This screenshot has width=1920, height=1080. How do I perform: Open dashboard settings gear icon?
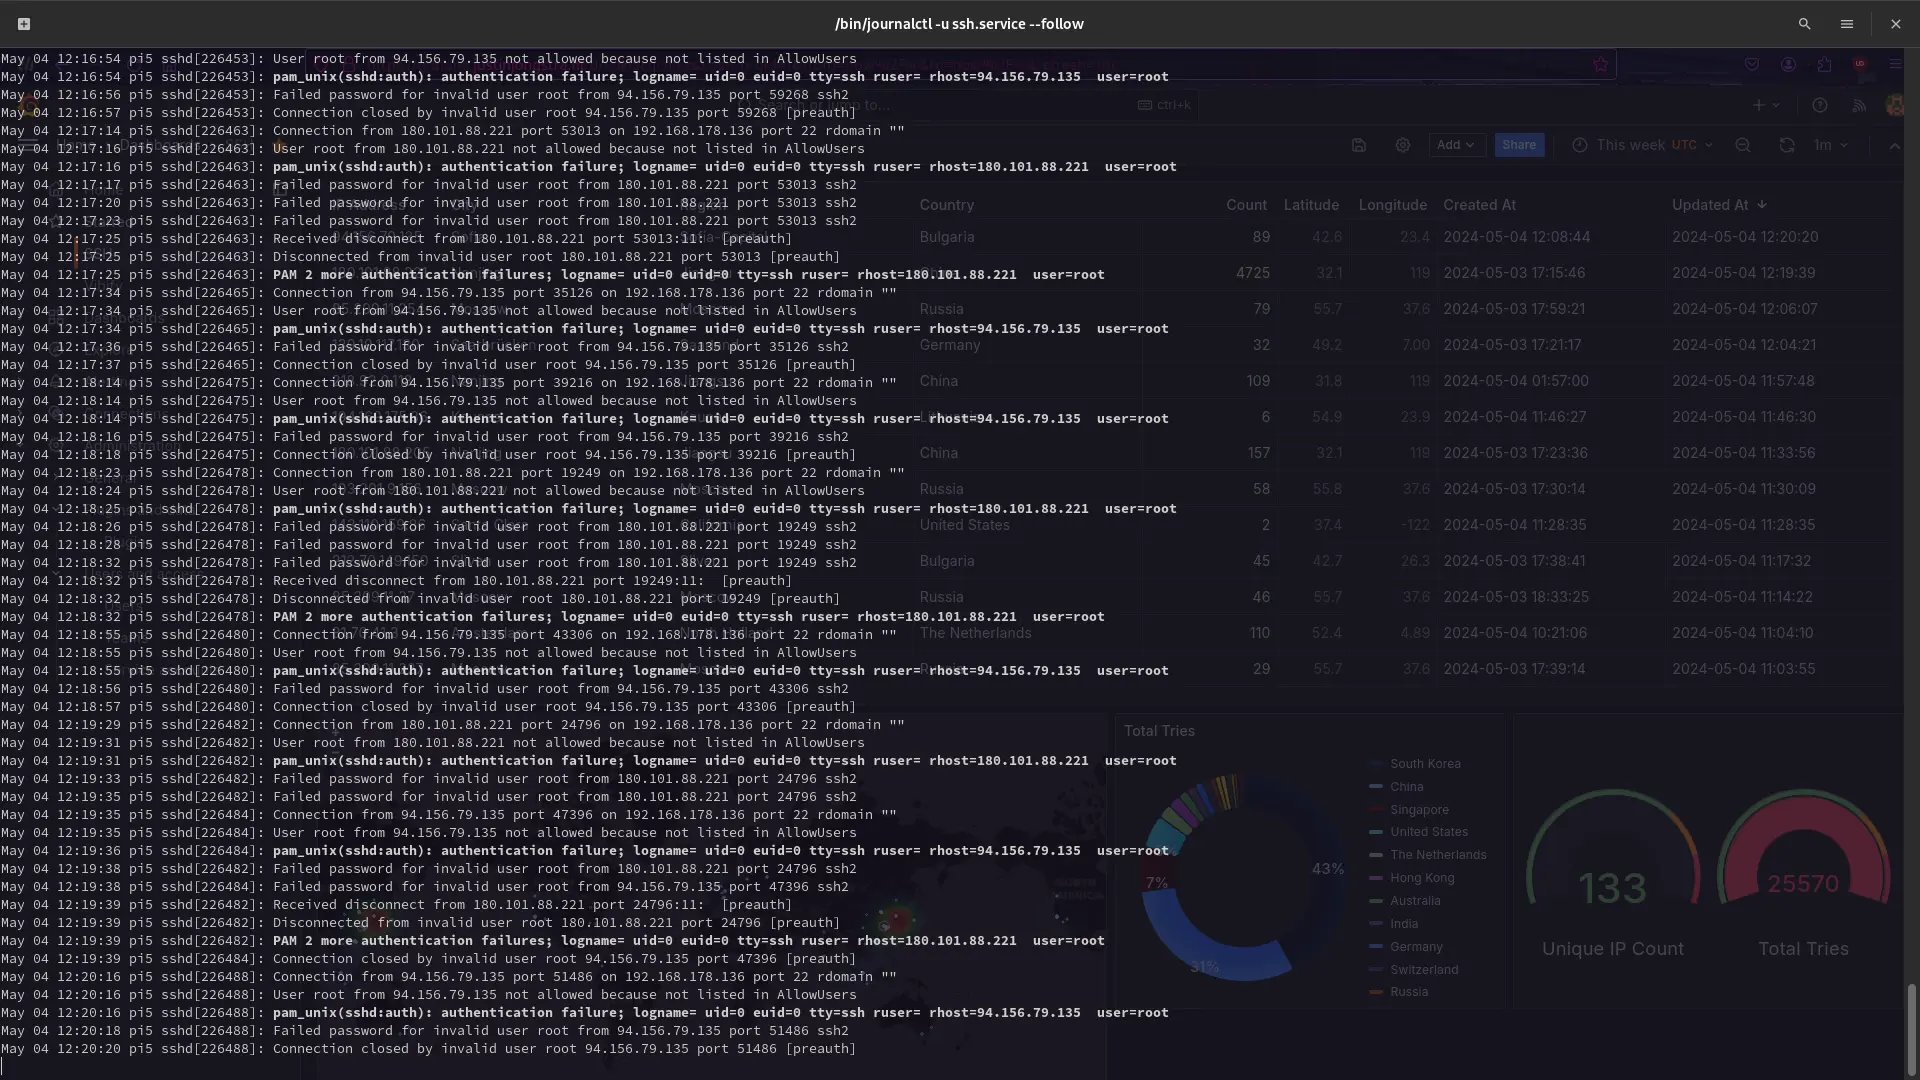tap(1402, 145)
